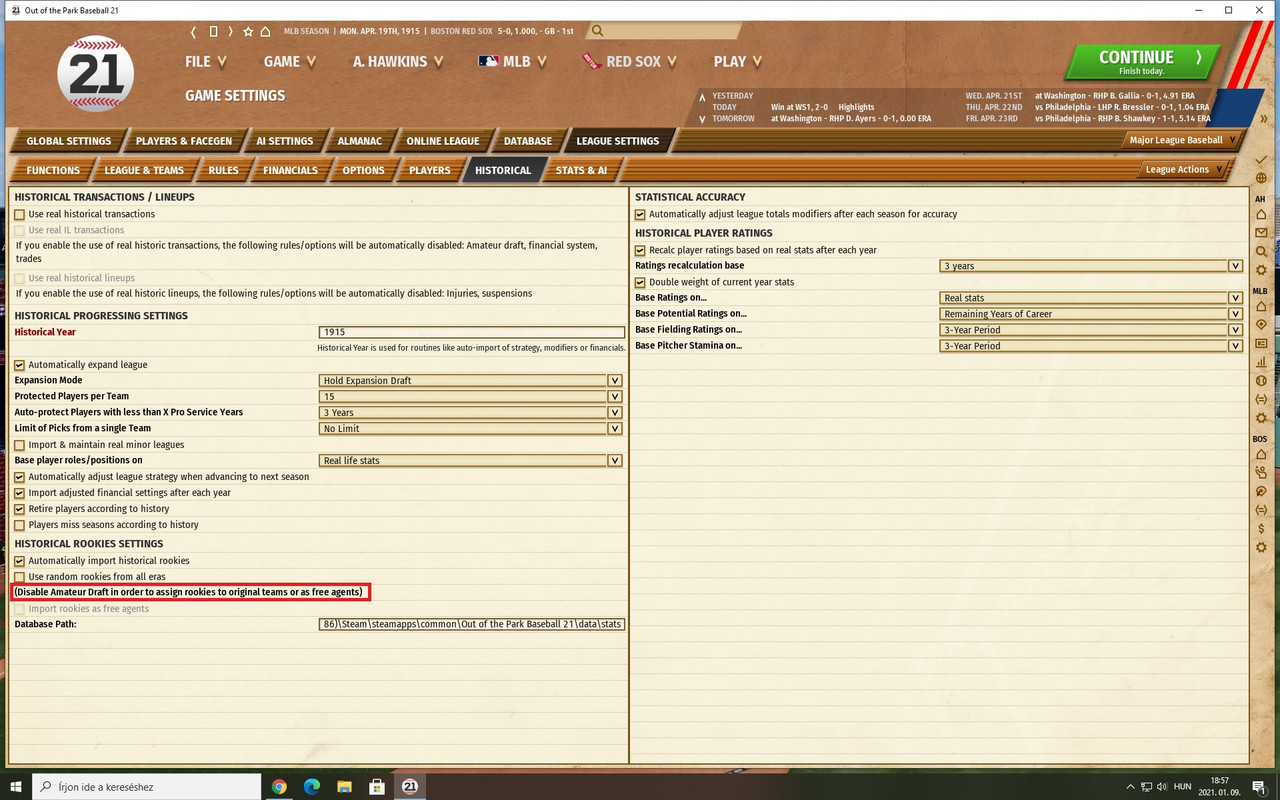Enable Players miss seasons according to history
This screenshot has height=800, width=1280.
click(20, 525)
